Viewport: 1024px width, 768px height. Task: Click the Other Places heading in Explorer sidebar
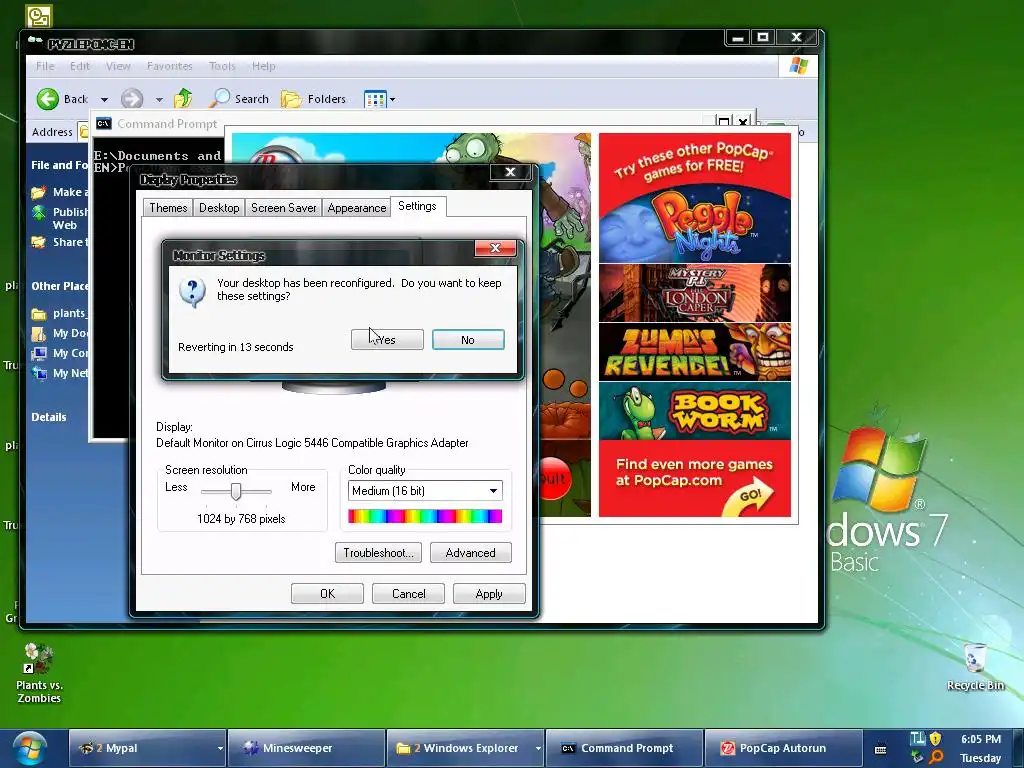(59, 286)
